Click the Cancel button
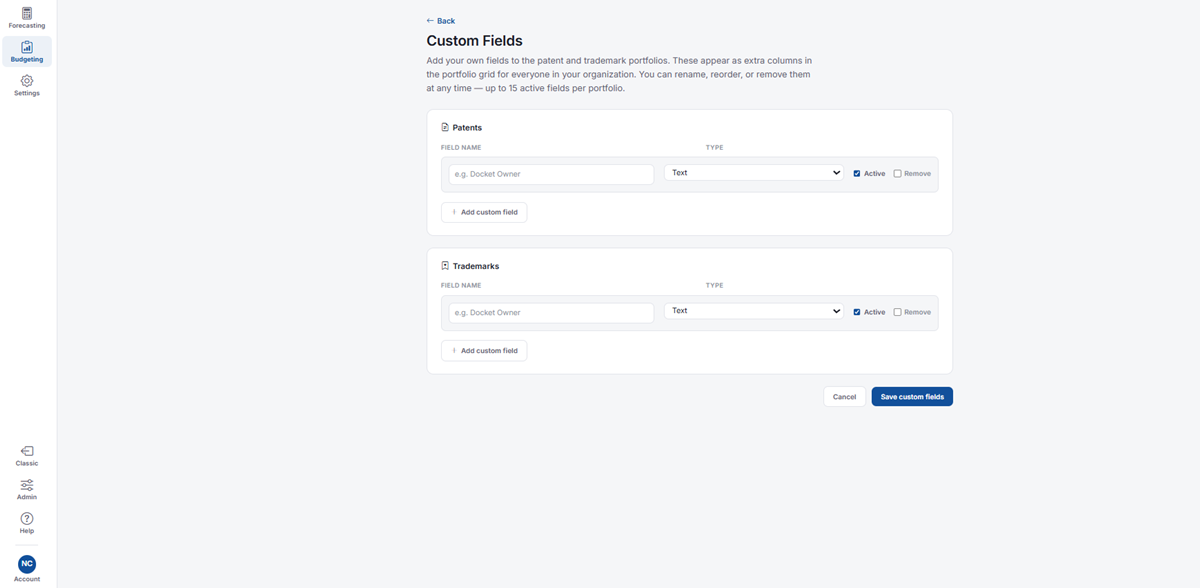The width and height of the screenshot is (1200, 588). click(x=845, y=397)
